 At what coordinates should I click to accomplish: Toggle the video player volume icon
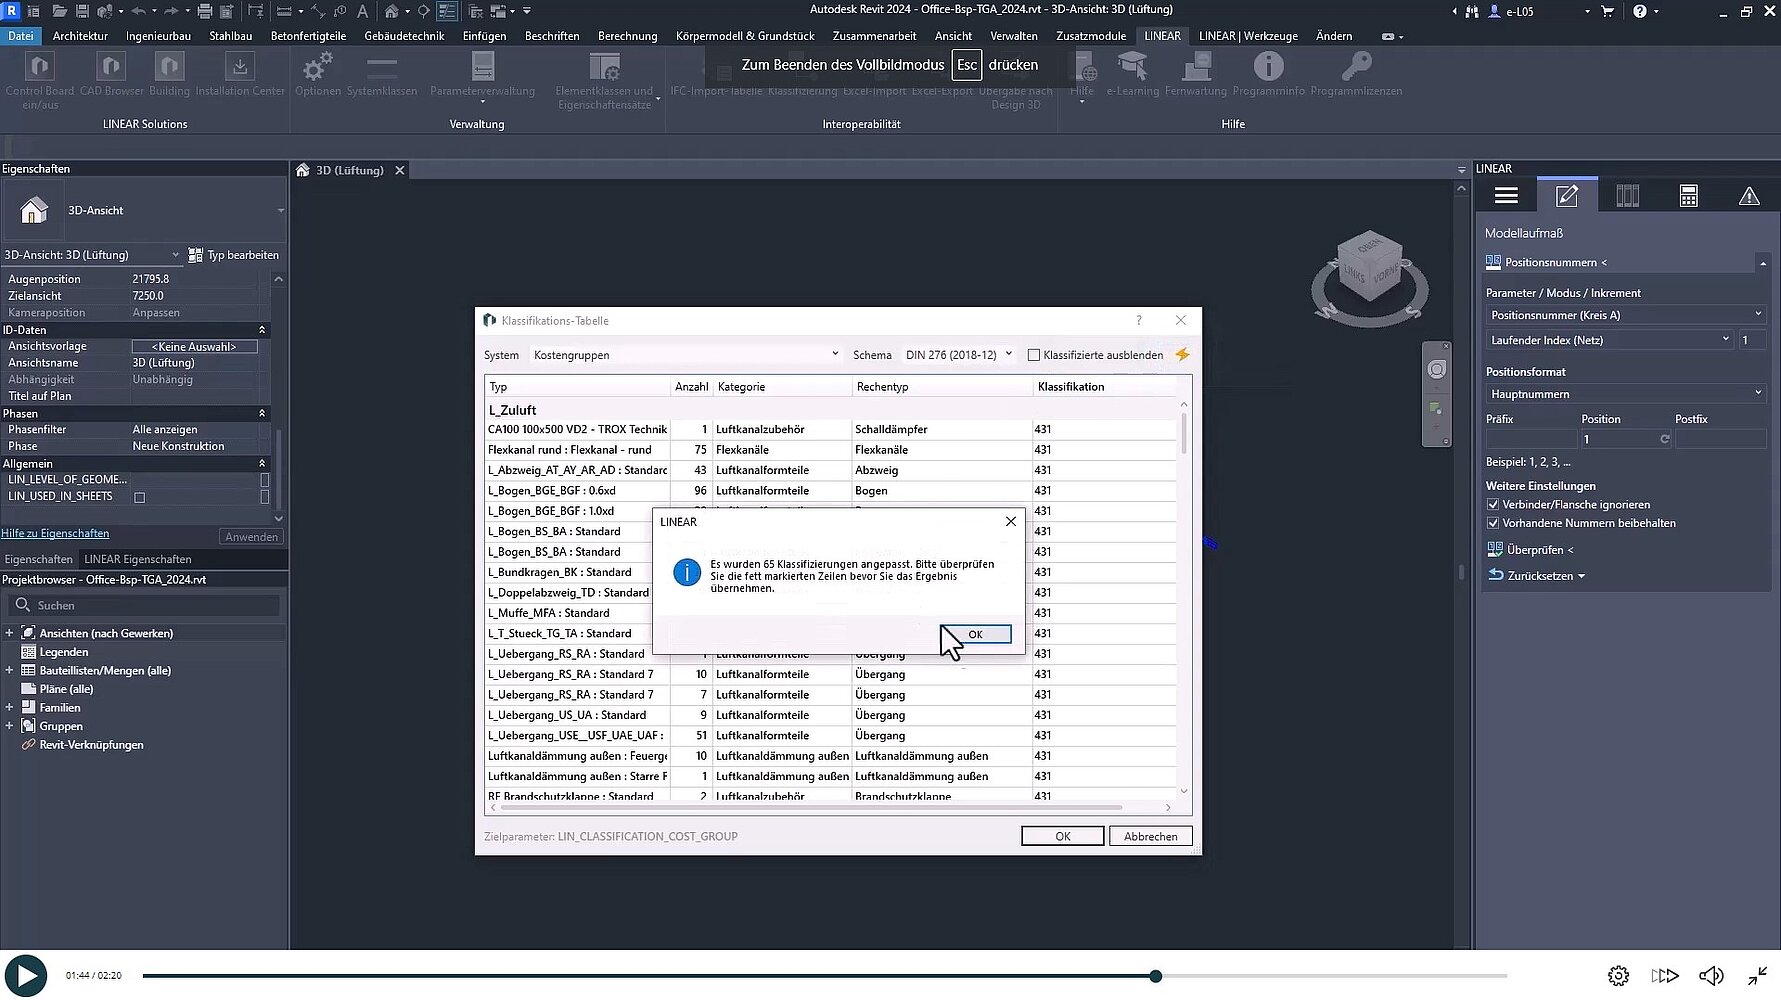tap(1711, 976)
